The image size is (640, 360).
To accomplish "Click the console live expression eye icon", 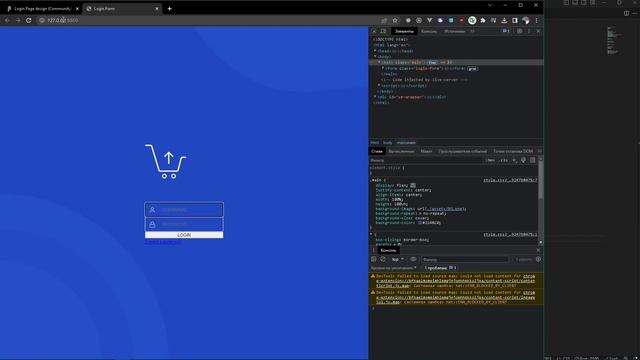I will (413, 259).
